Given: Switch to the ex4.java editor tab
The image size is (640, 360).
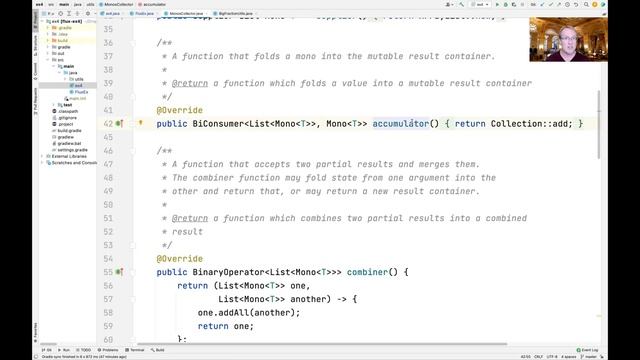Looking at the screenshot, I should 111,13.
